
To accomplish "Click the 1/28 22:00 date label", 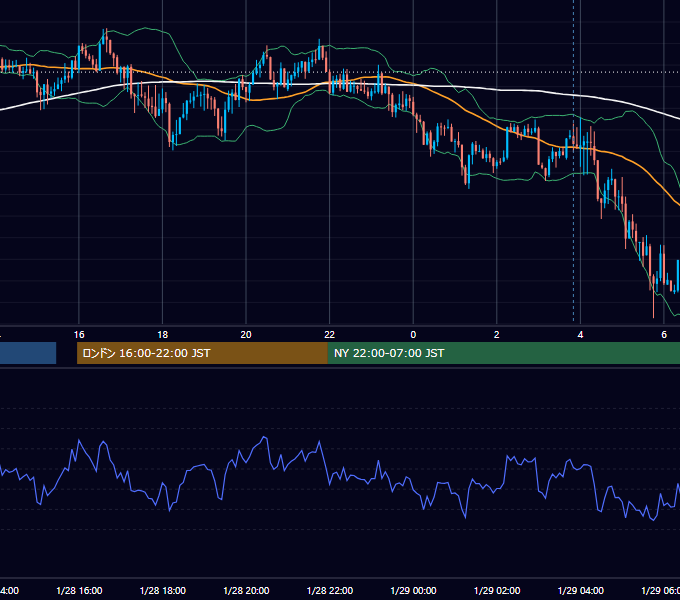I will pos(330,590).
